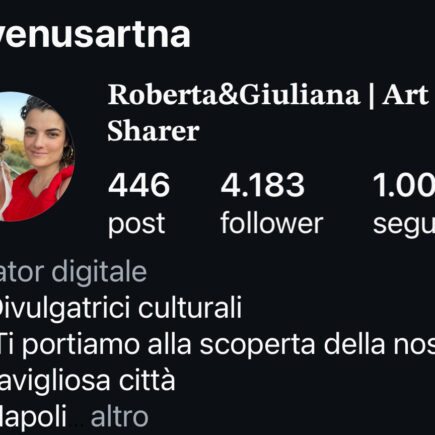Screen dimensions: 435x435
Task: Open the 4.183 follower list
Action: pos(263,184)
